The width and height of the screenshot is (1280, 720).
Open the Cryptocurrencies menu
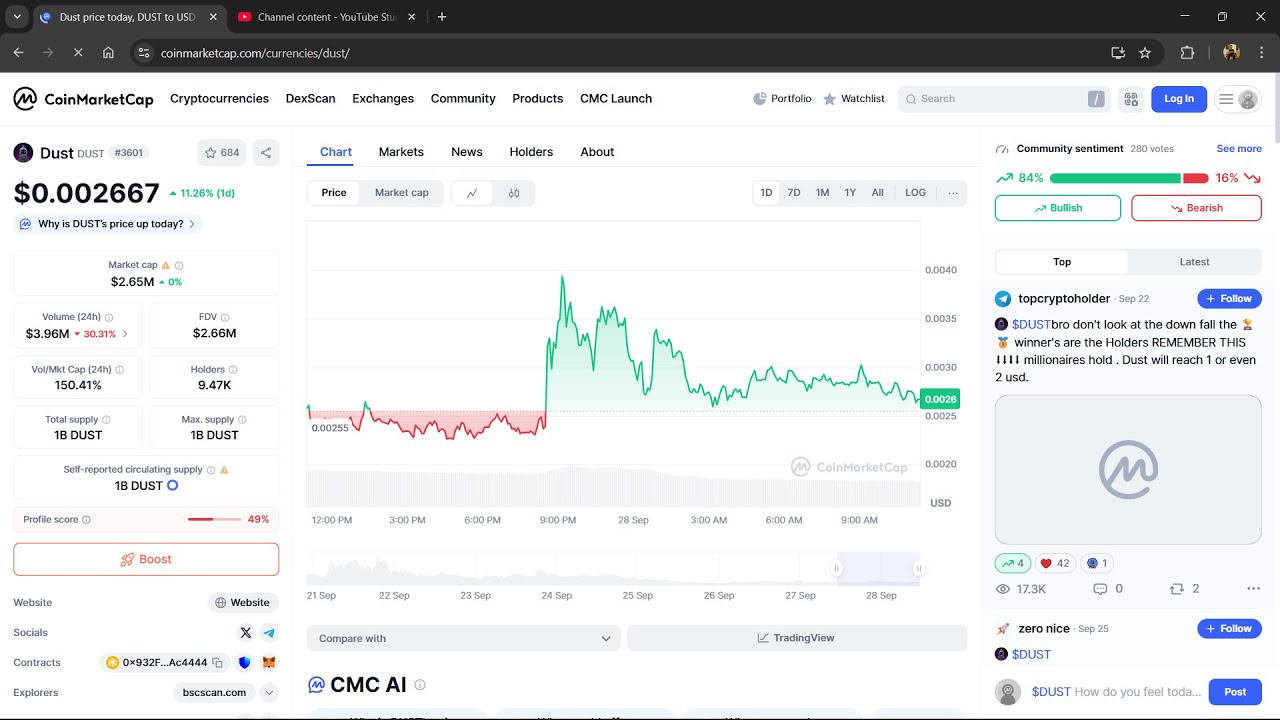(219, 99)
